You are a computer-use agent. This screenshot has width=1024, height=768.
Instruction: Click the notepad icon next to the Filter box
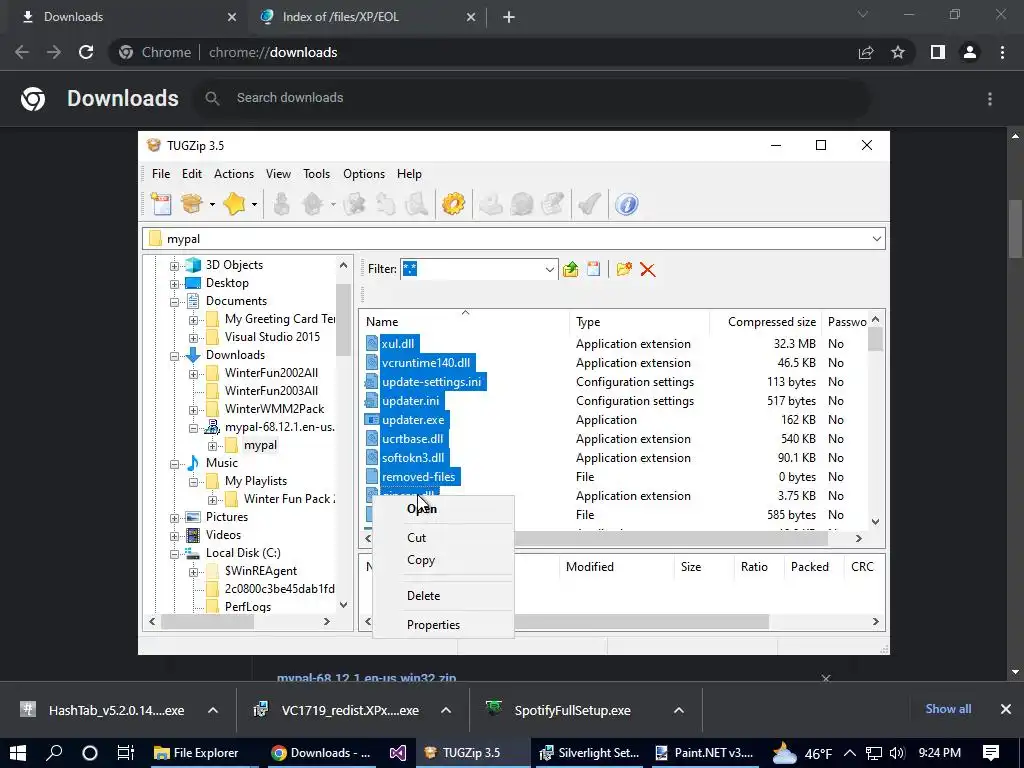point(594,269)
